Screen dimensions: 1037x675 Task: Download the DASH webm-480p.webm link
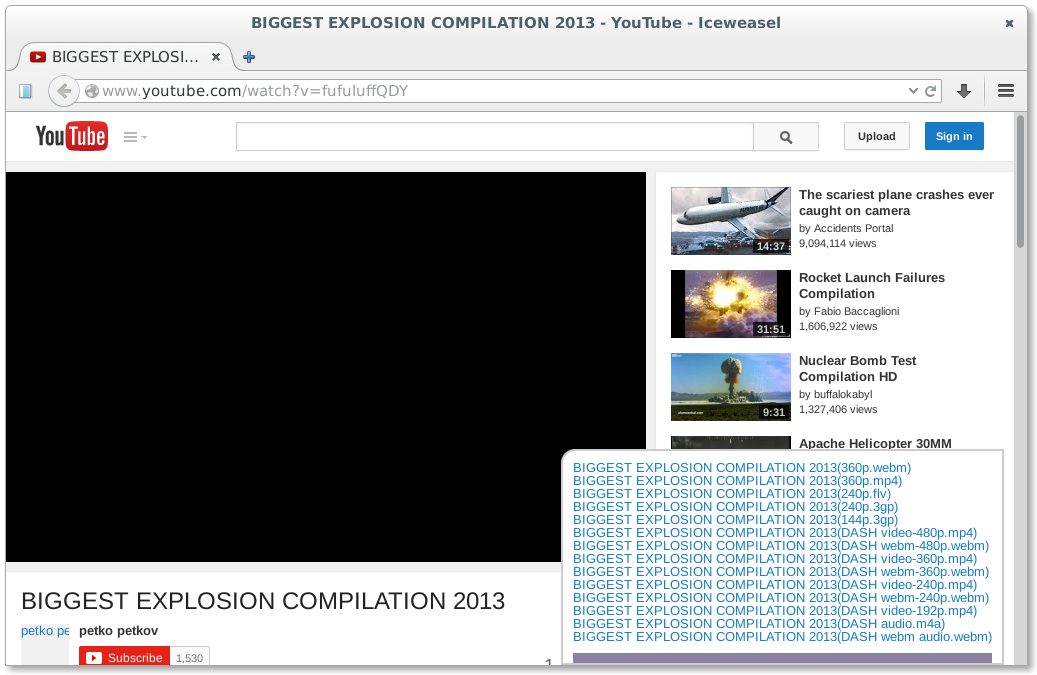click(780, 545)
